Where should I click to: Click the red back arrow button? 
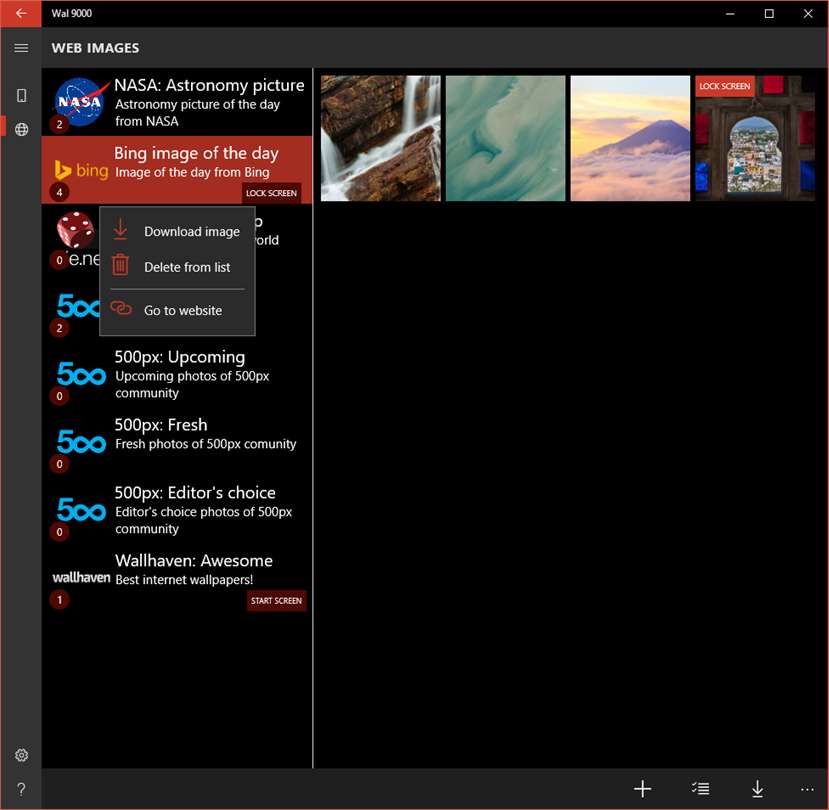(x=21, y=14)
